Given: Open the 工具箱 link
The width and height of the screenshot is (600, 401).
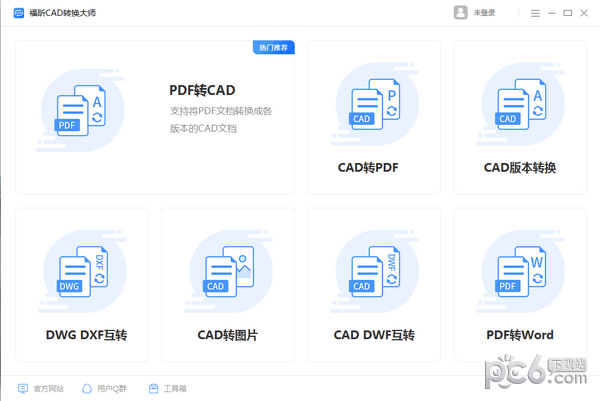Looking at the screenshot, I should [x=175, y=389].
